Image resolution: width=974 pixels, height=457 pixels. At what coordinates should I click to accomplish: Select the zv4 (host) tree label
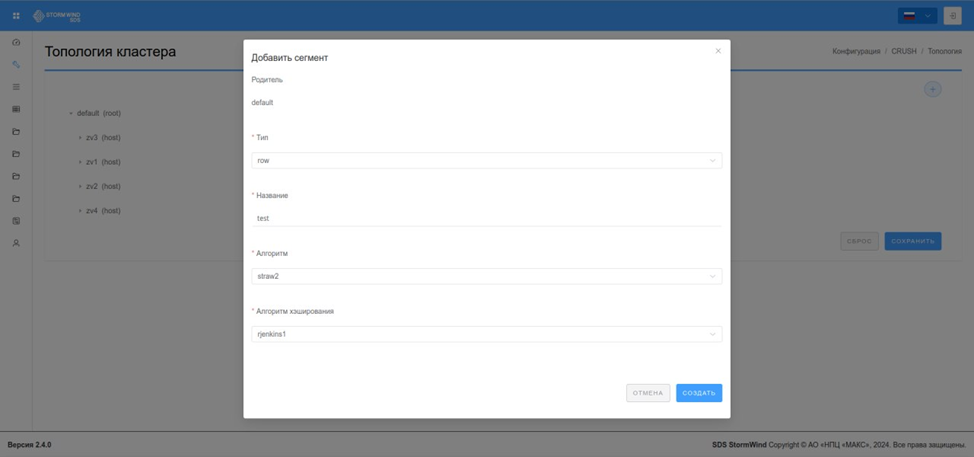click(x=103, y=211)
